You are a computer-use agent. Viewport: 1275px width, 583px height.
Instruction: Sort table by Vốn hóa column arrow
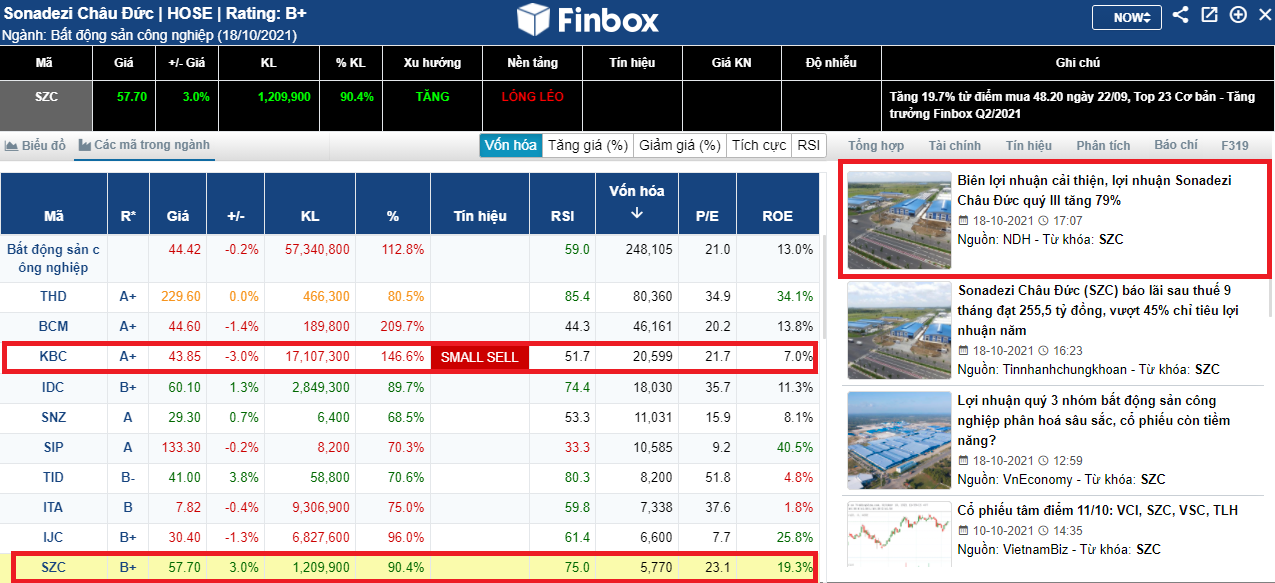tap(636, 213)
